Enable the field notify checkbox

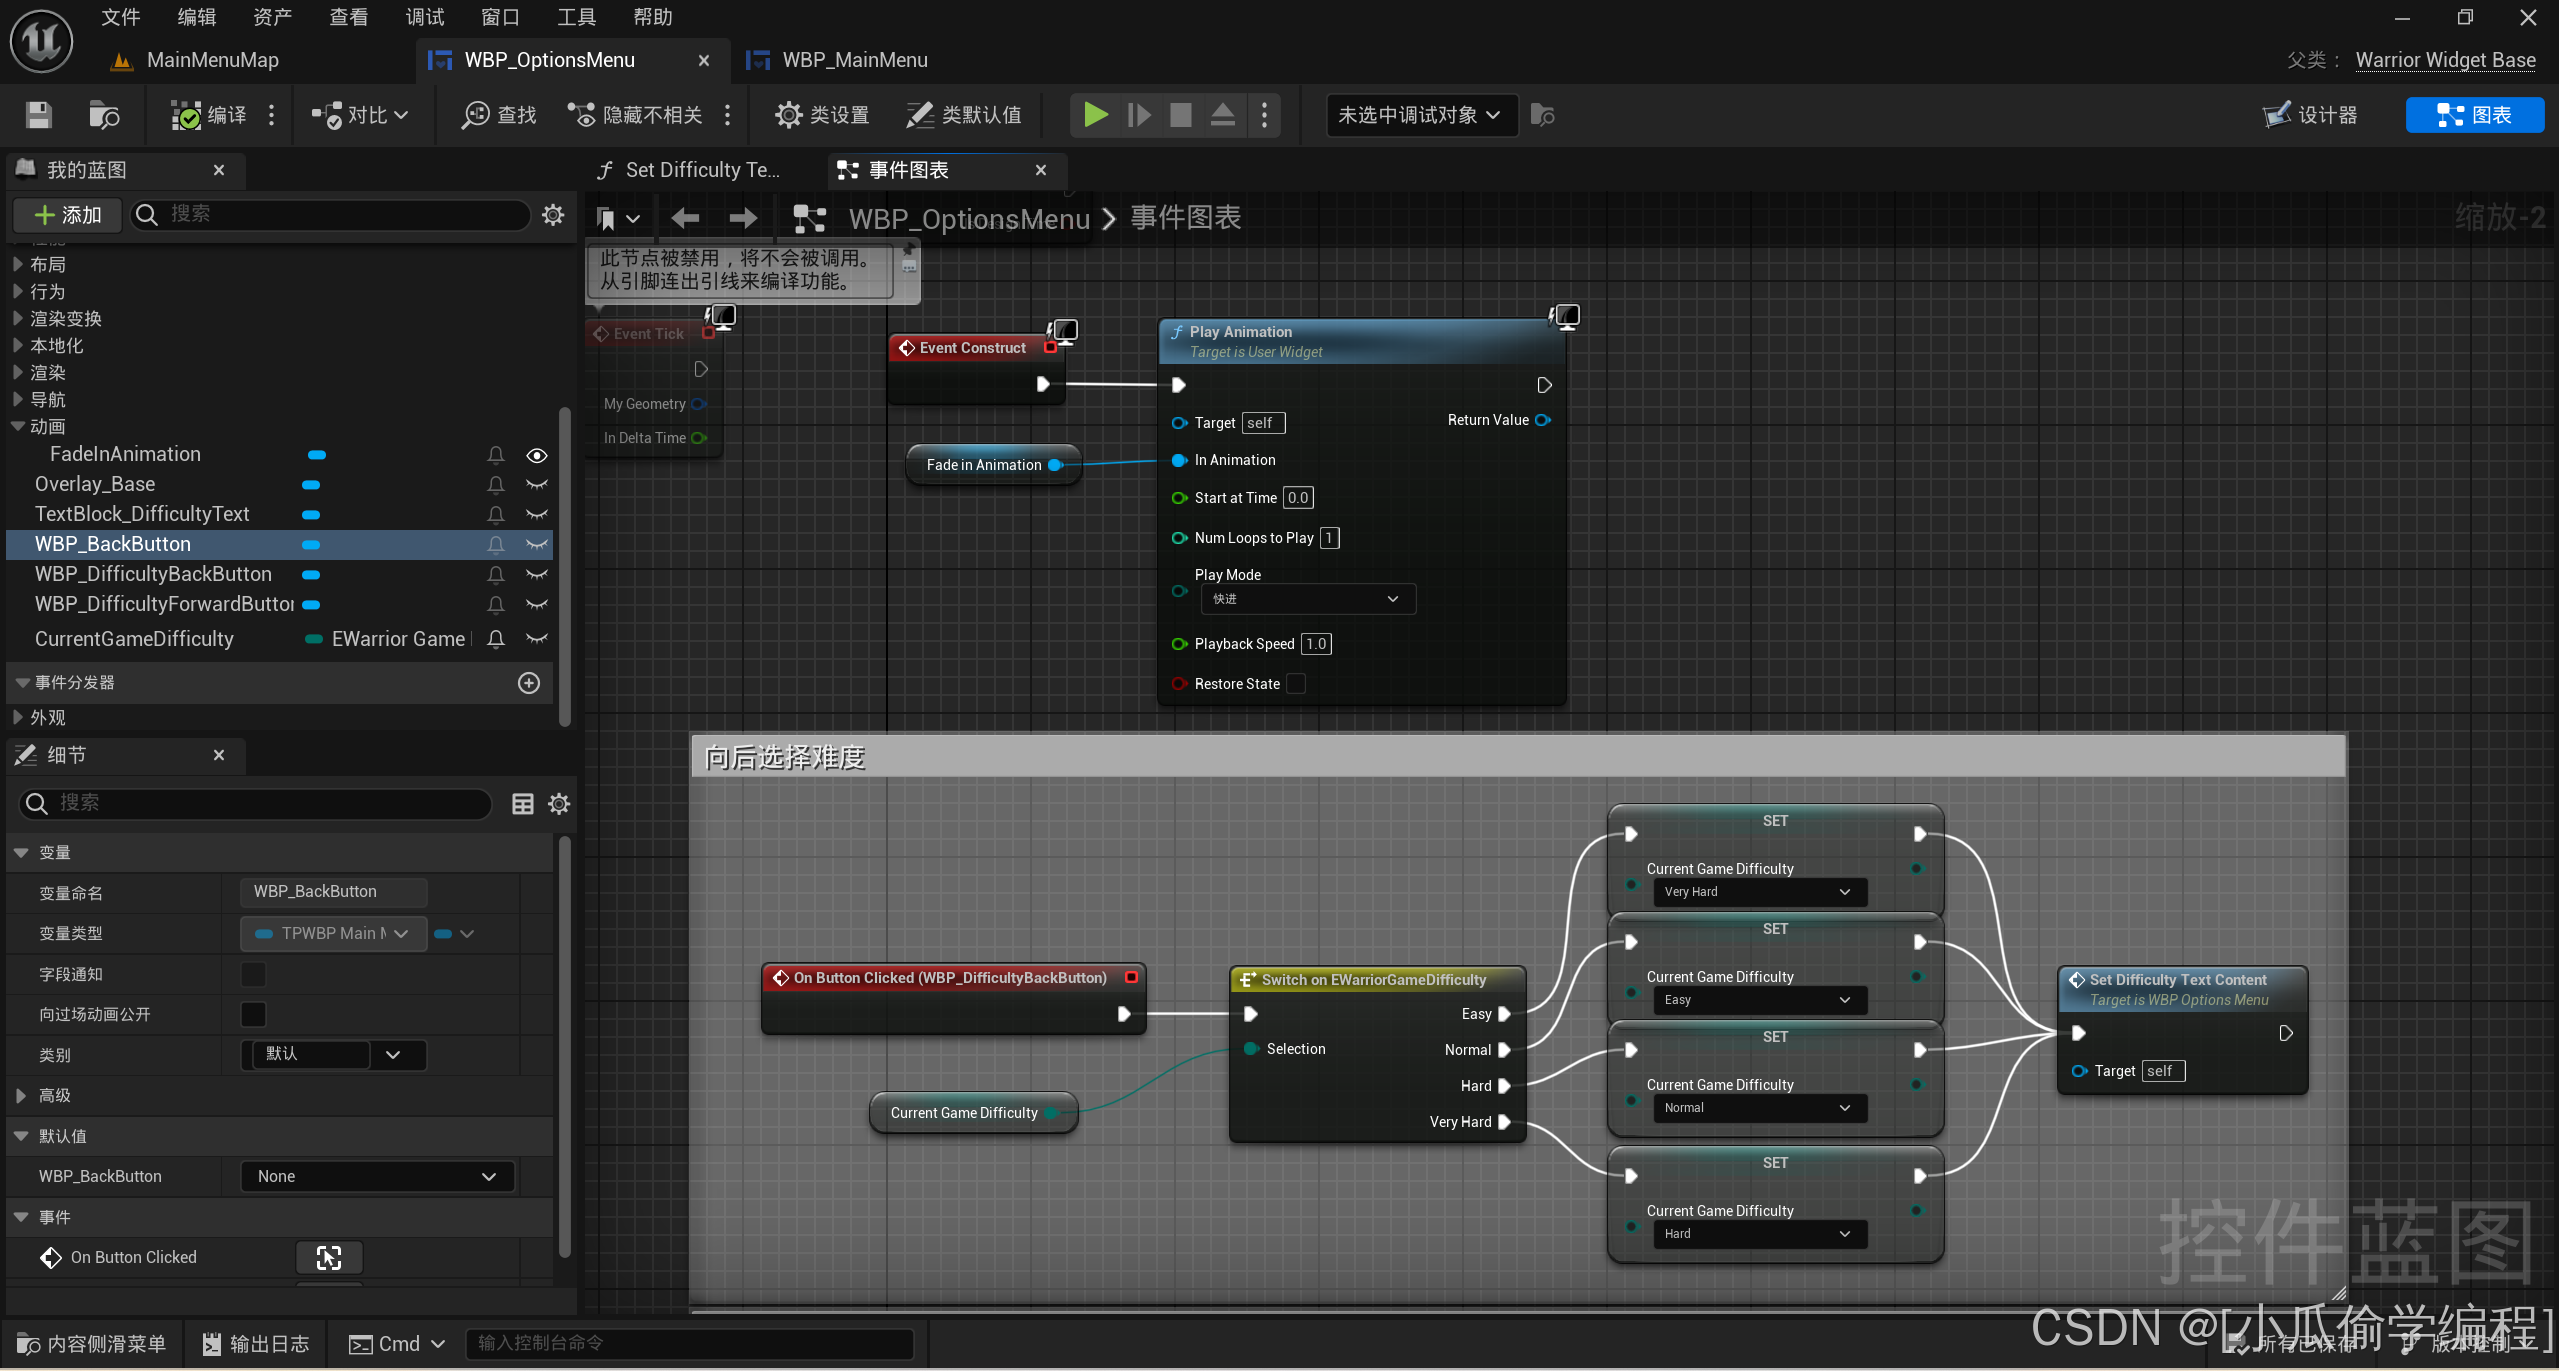[254, 974]
